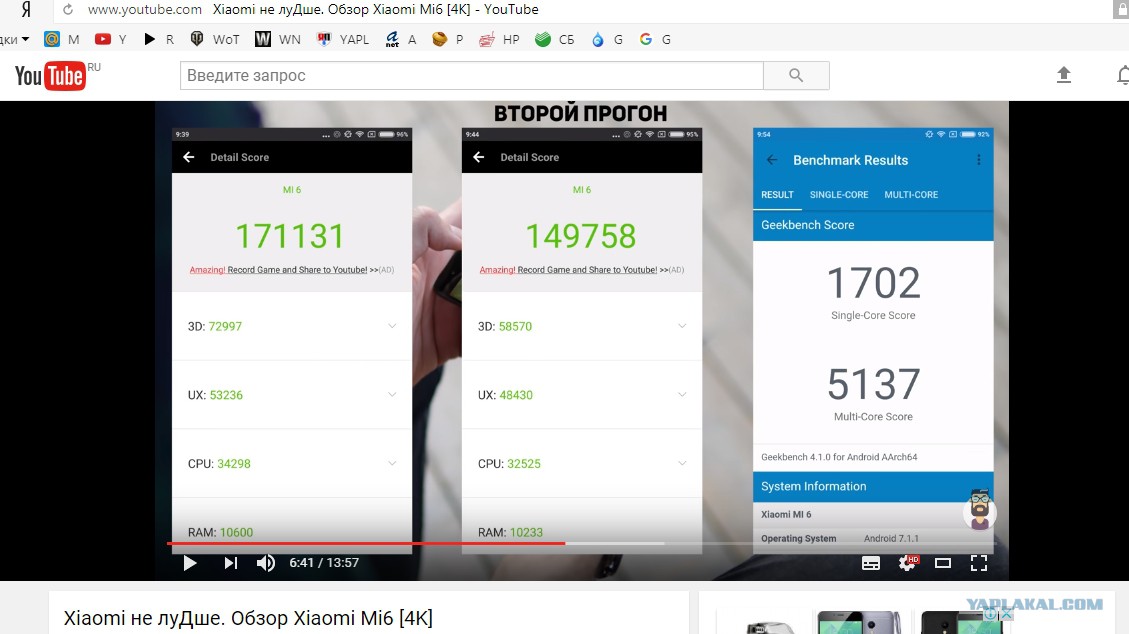The width and height of the screenshot is (1129, 634).
Task: Enter fullscreen mode
Action: coord(979,563)
